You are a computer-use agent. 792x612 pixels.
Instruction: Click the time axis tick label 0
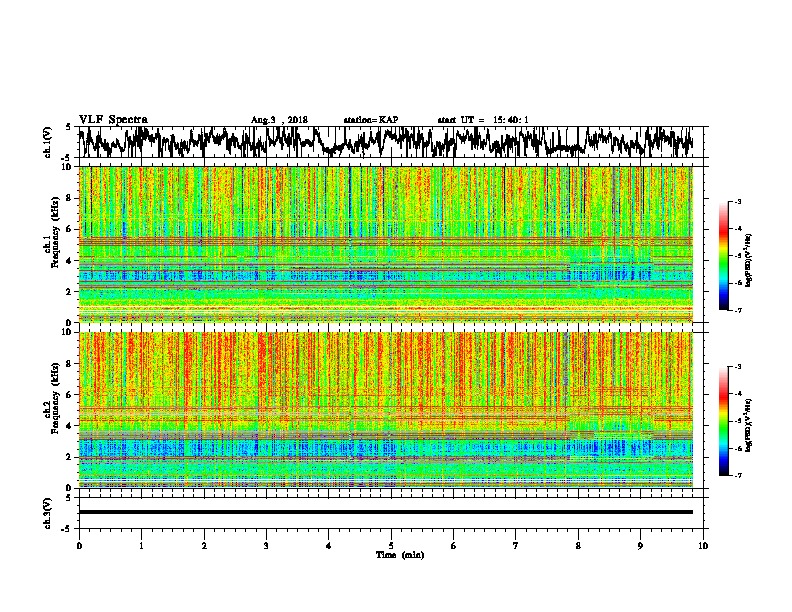click(79, 546)
